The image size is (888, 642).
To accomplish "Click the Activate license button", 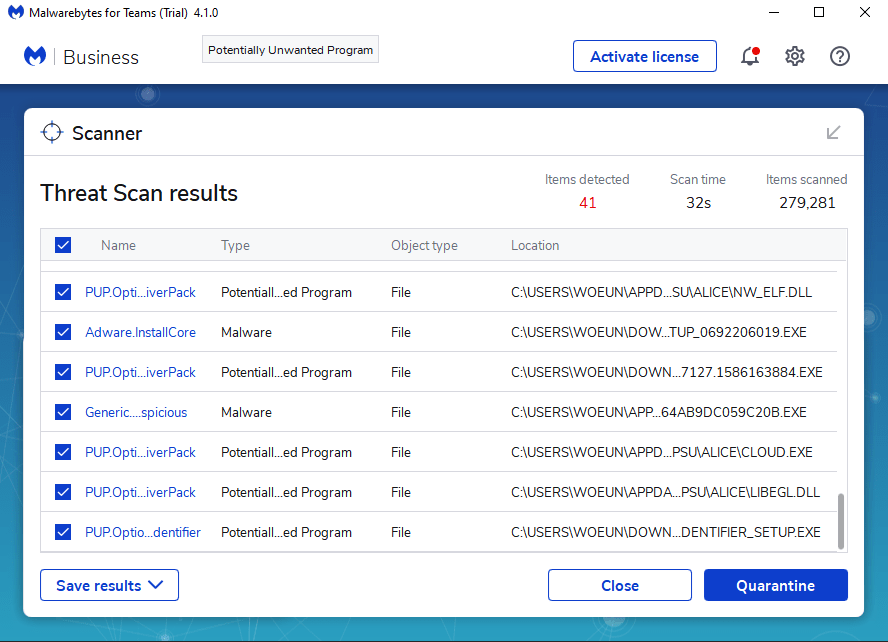I will [644, 56].
